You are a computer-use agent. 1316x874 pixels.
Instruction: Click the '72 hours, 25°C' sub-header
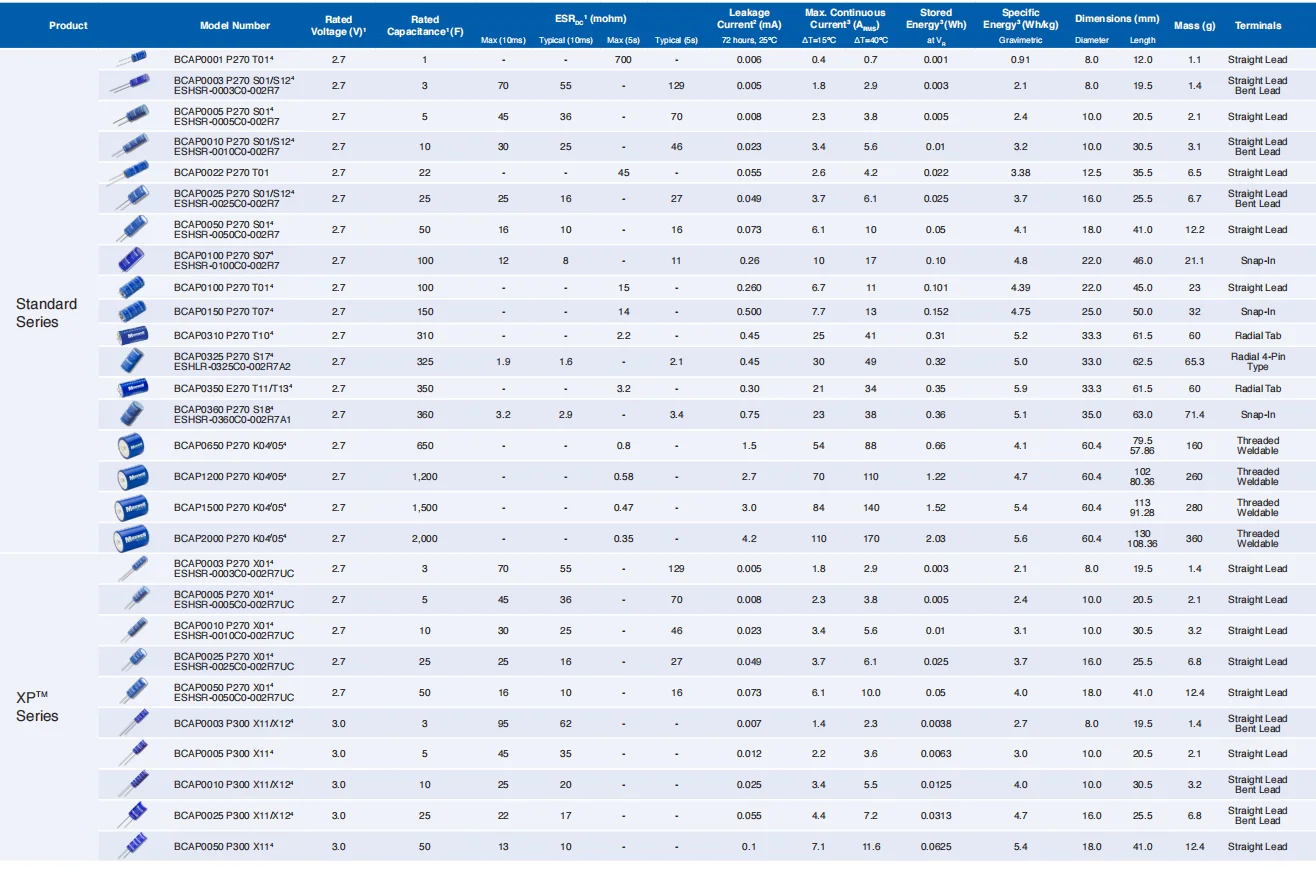749,41
